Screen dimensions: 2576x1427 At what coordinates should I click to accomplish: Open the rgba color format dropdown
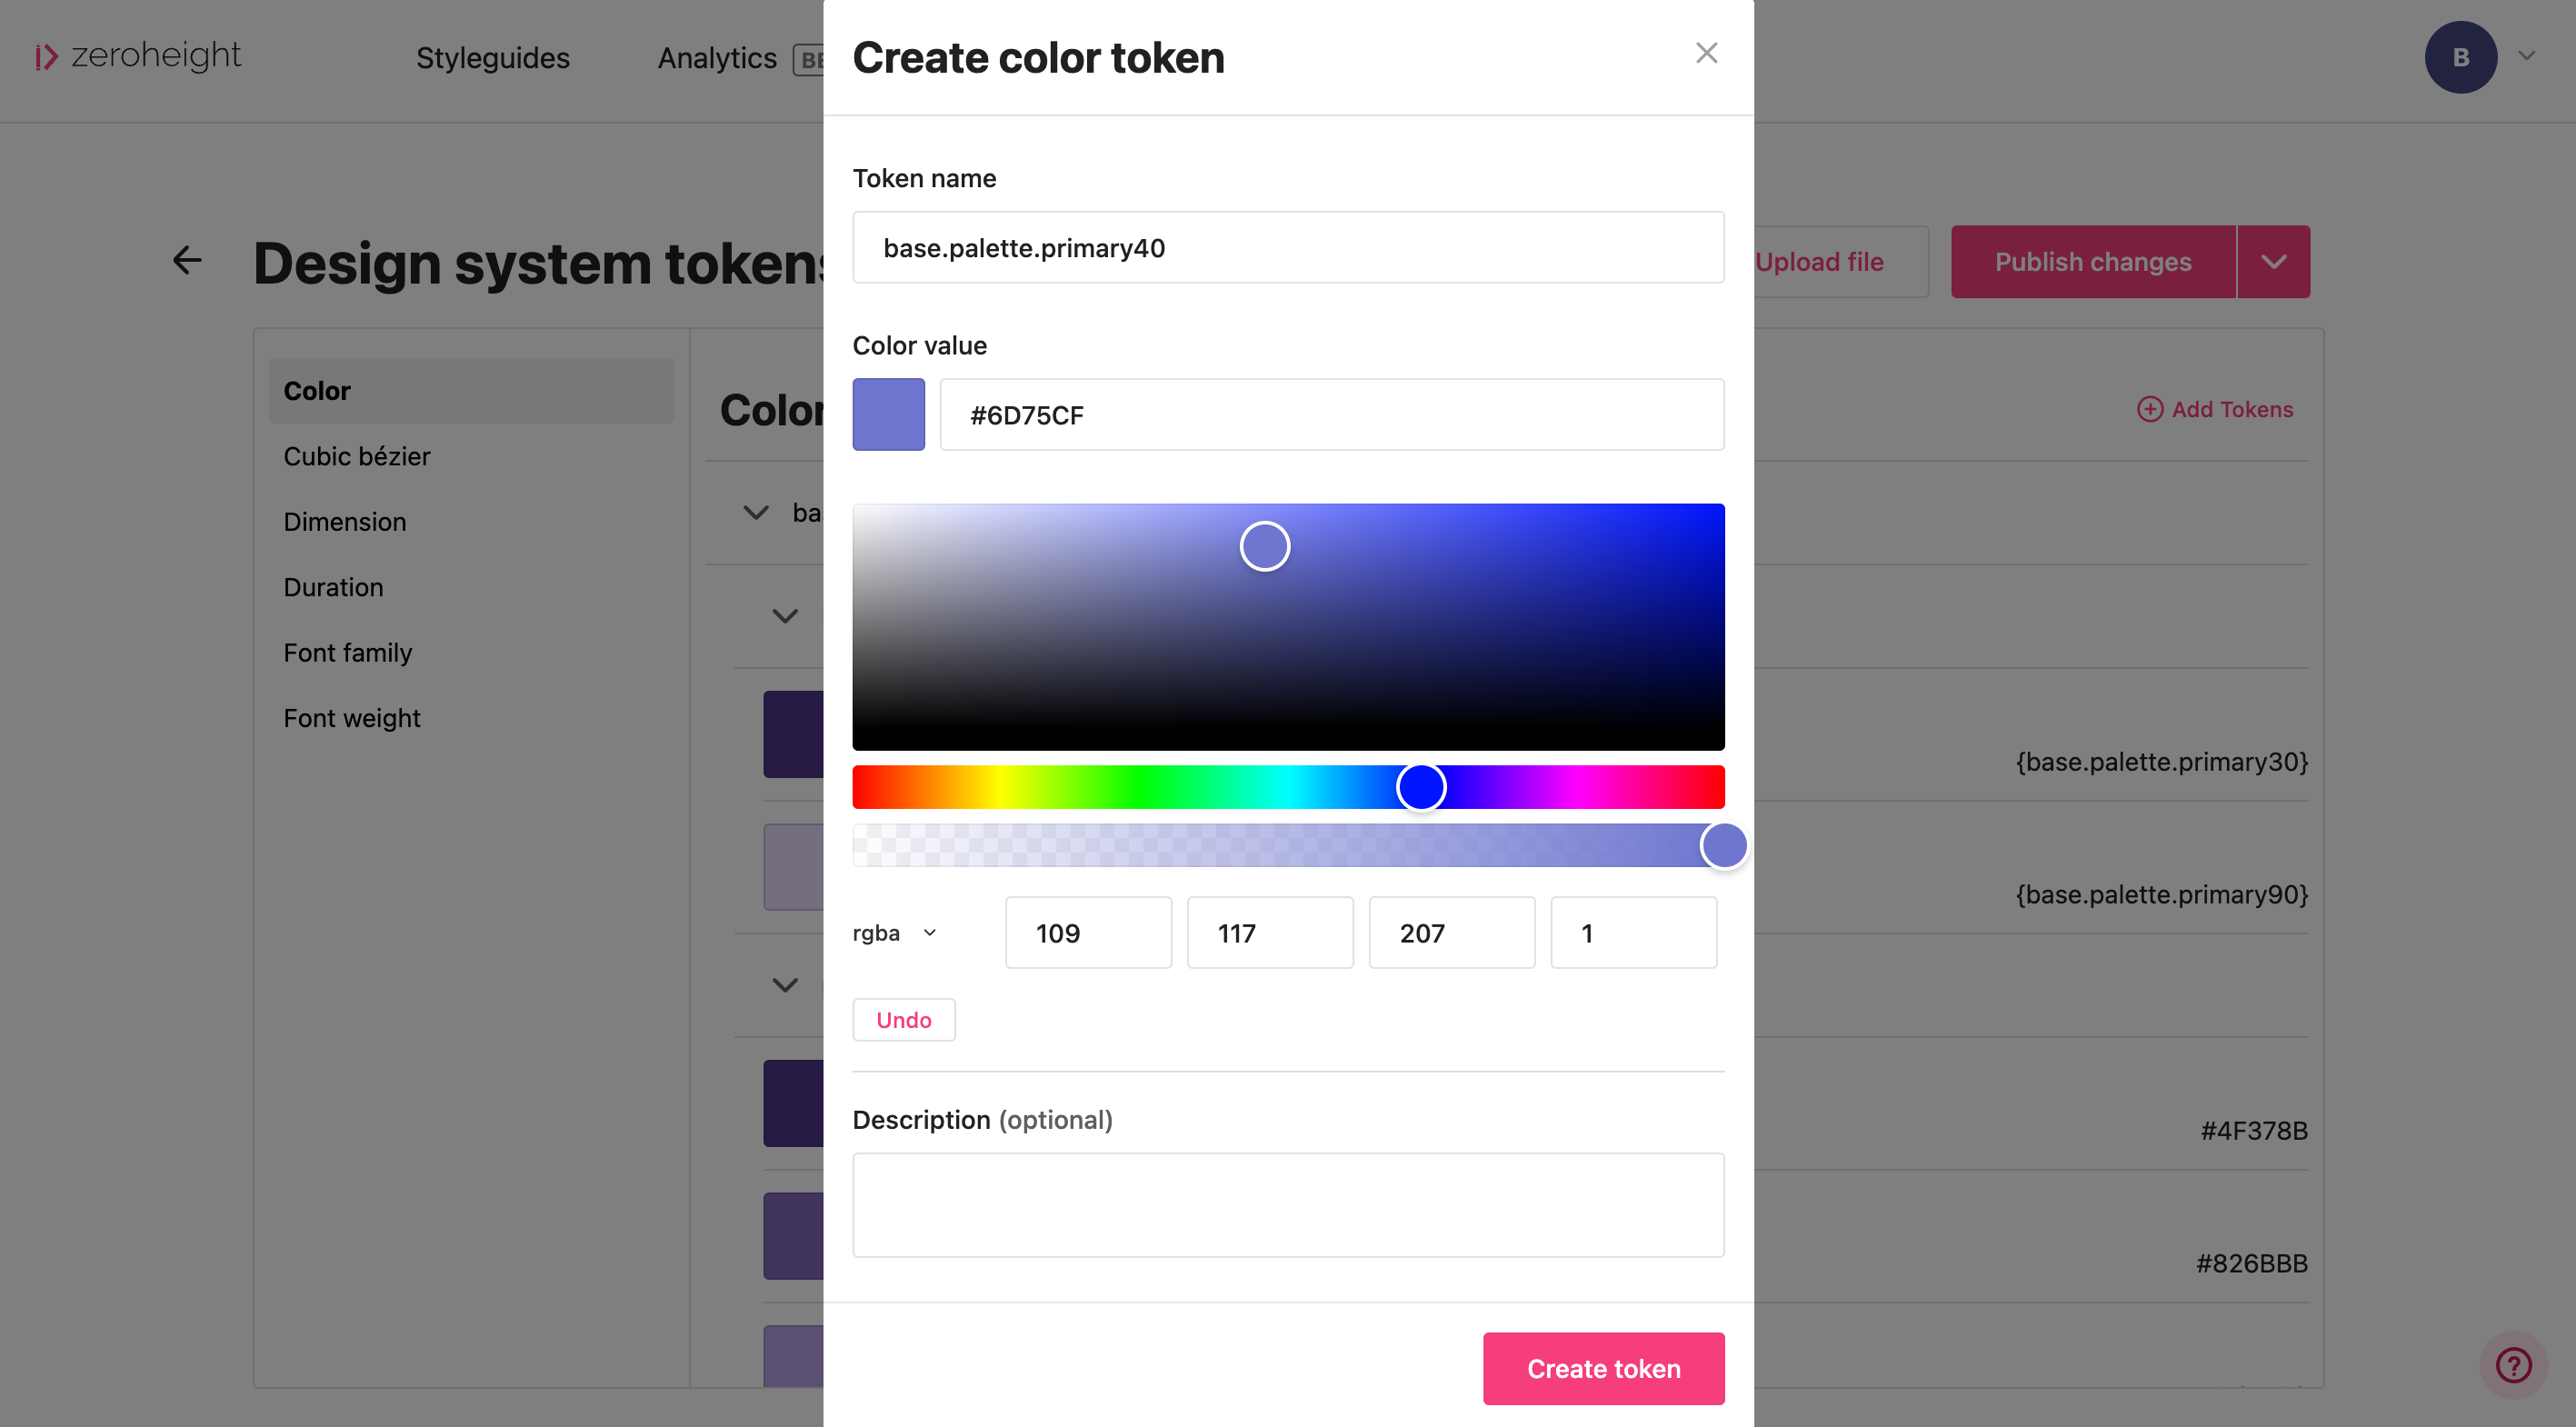point(895,933)
